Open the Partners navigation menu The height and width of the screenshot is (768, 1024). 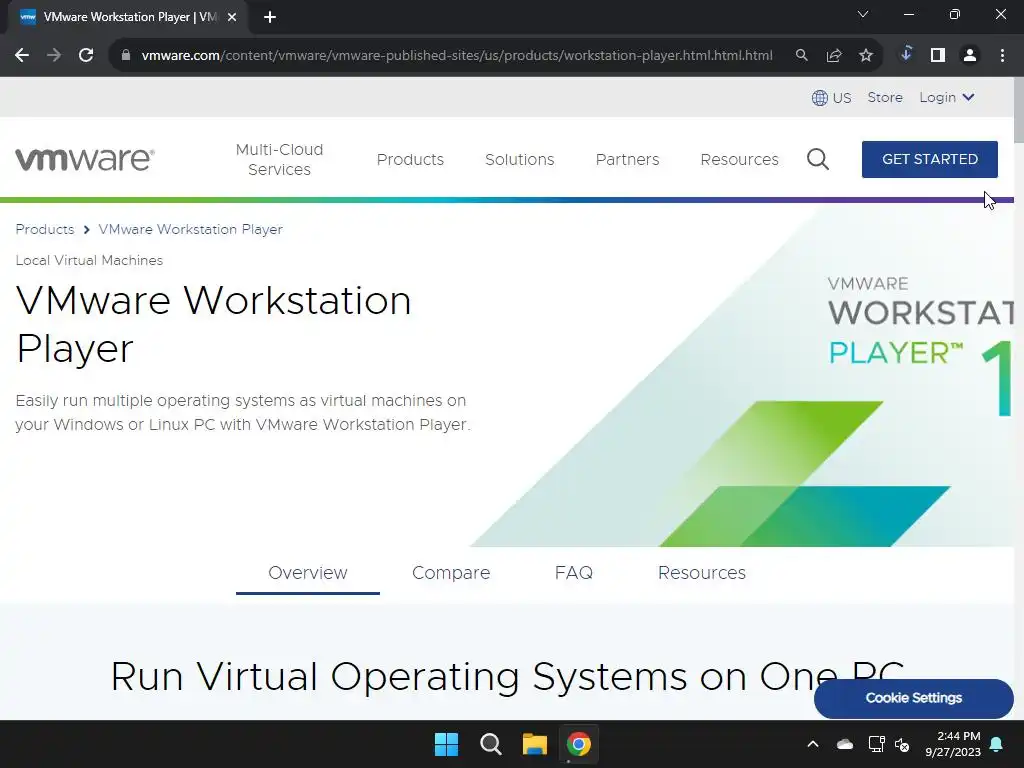click(x=628, y=159)
